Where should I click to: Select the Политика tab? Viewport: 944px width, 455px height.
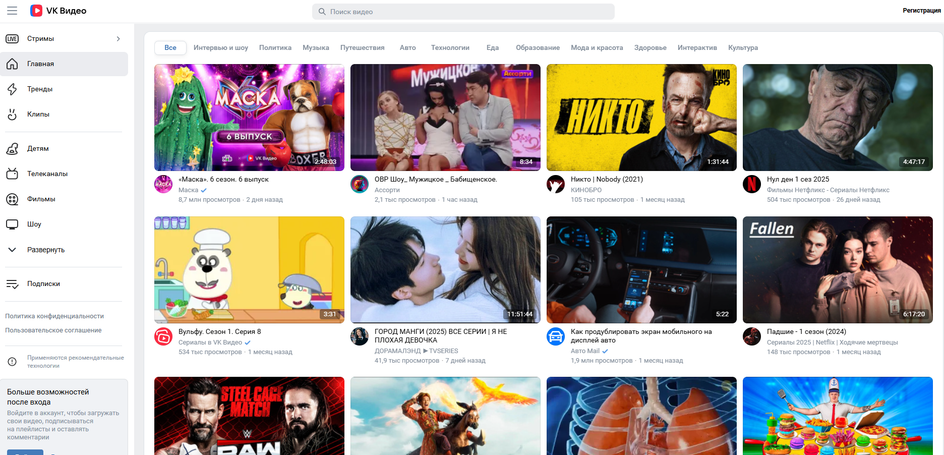(x=275, y=48)
